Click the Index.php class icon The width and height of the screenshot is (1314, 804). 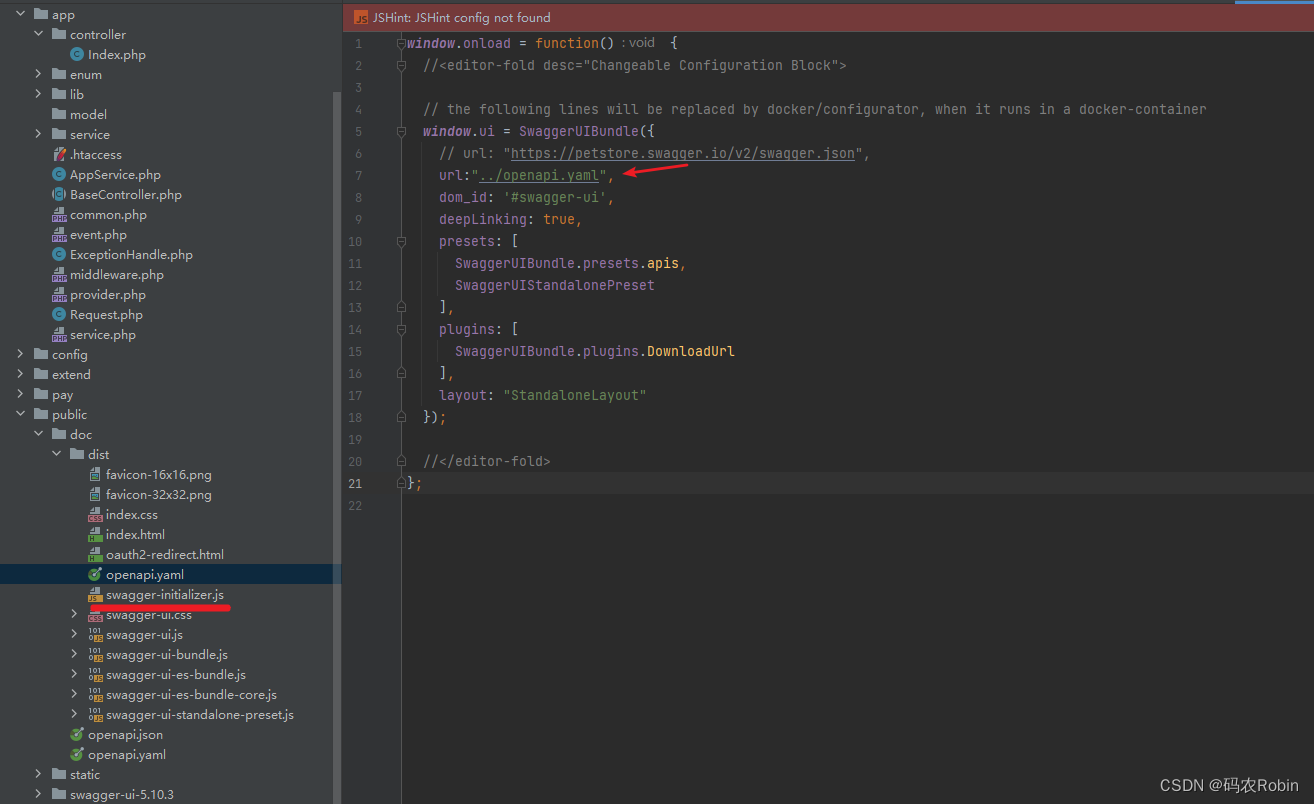pyautogui.click(x=77, y=54)
